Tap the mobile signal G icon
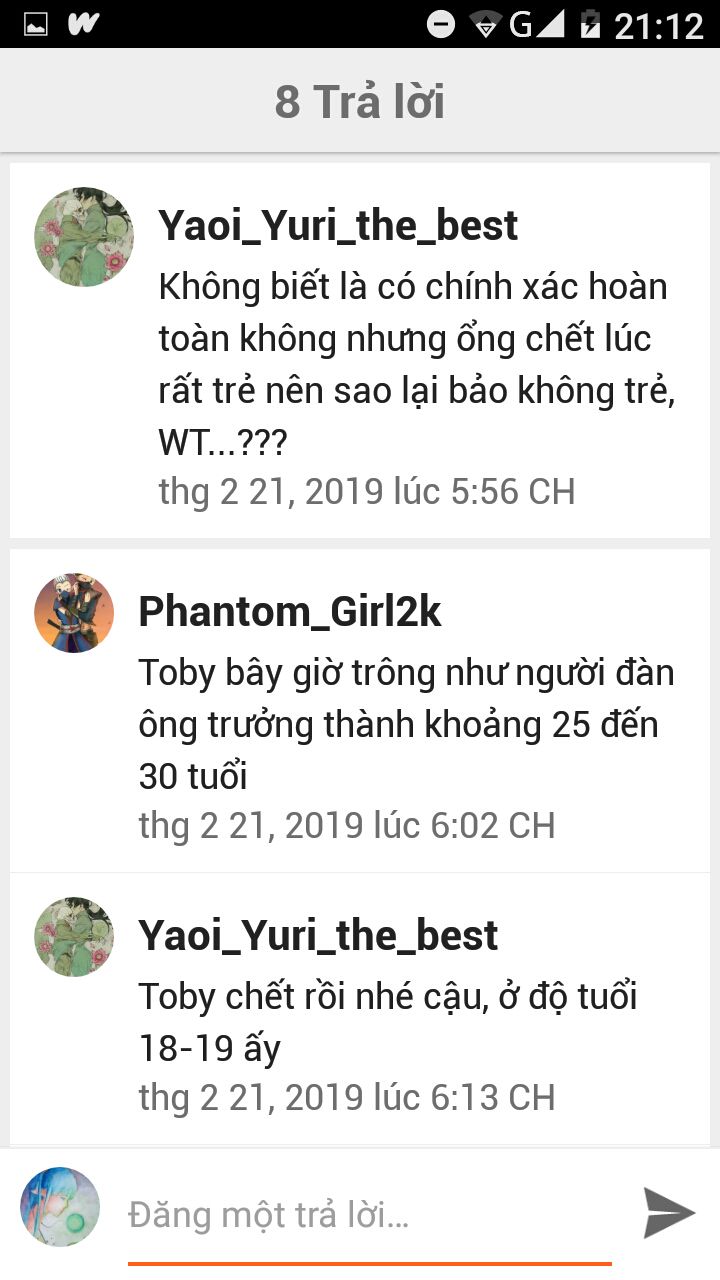 (536, 24)
